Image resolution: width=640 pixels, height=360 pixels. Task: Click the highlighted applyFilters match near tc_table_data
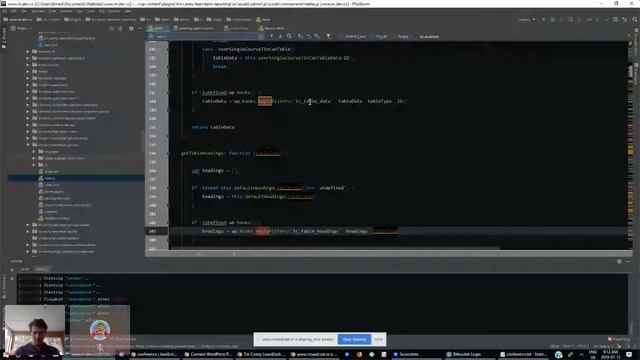click(264, 101)
